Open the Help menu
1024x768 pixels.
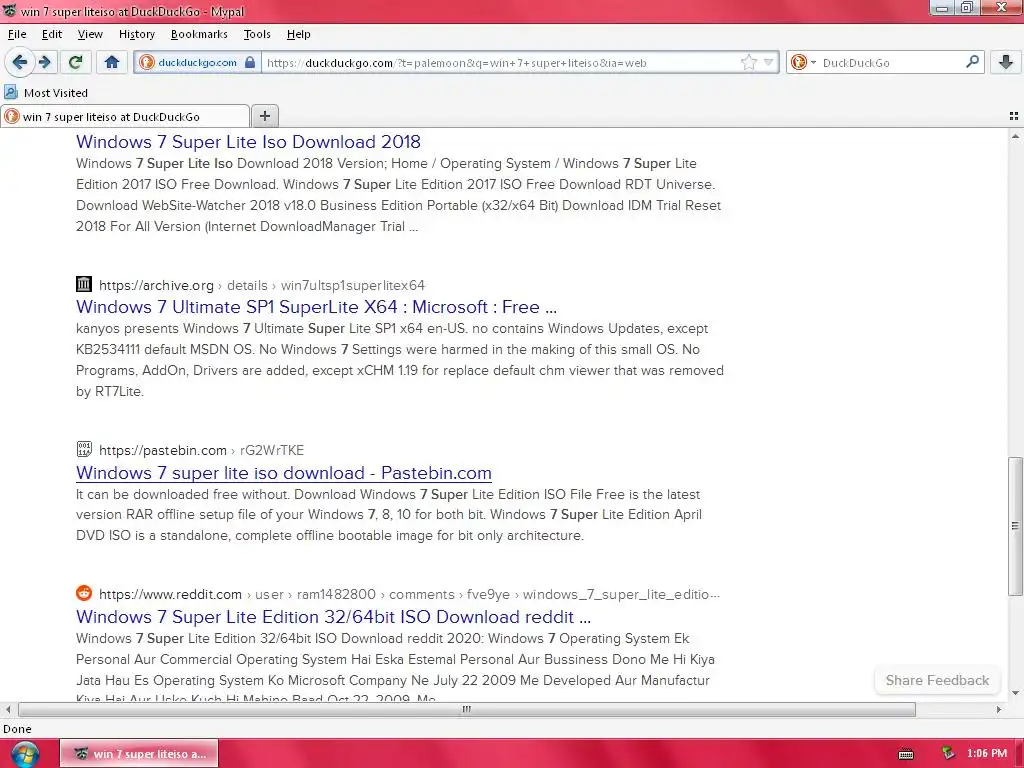point(298,34)
